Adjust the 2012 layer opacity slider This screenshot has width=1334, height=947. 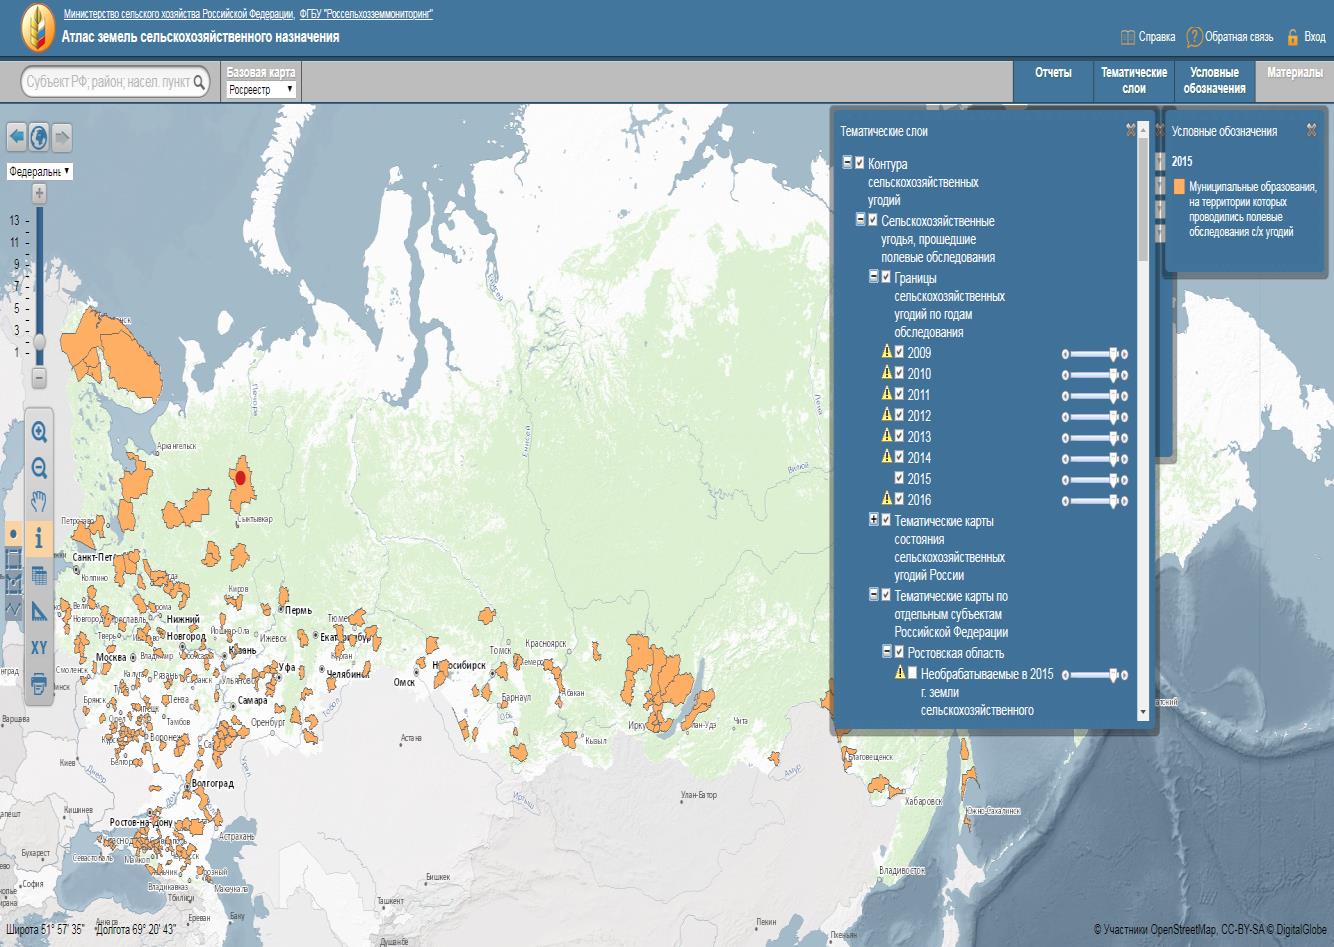coord(1113,416)
